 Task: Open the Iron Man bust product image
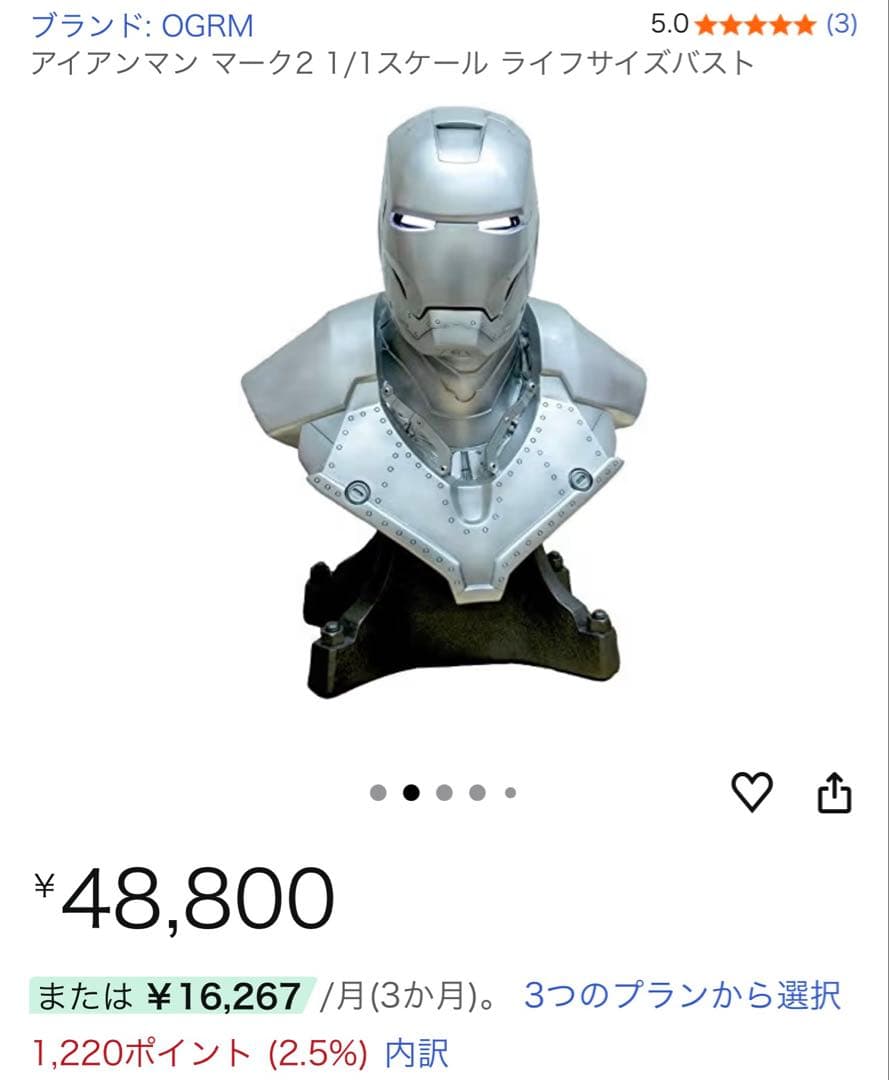[444, 403]
